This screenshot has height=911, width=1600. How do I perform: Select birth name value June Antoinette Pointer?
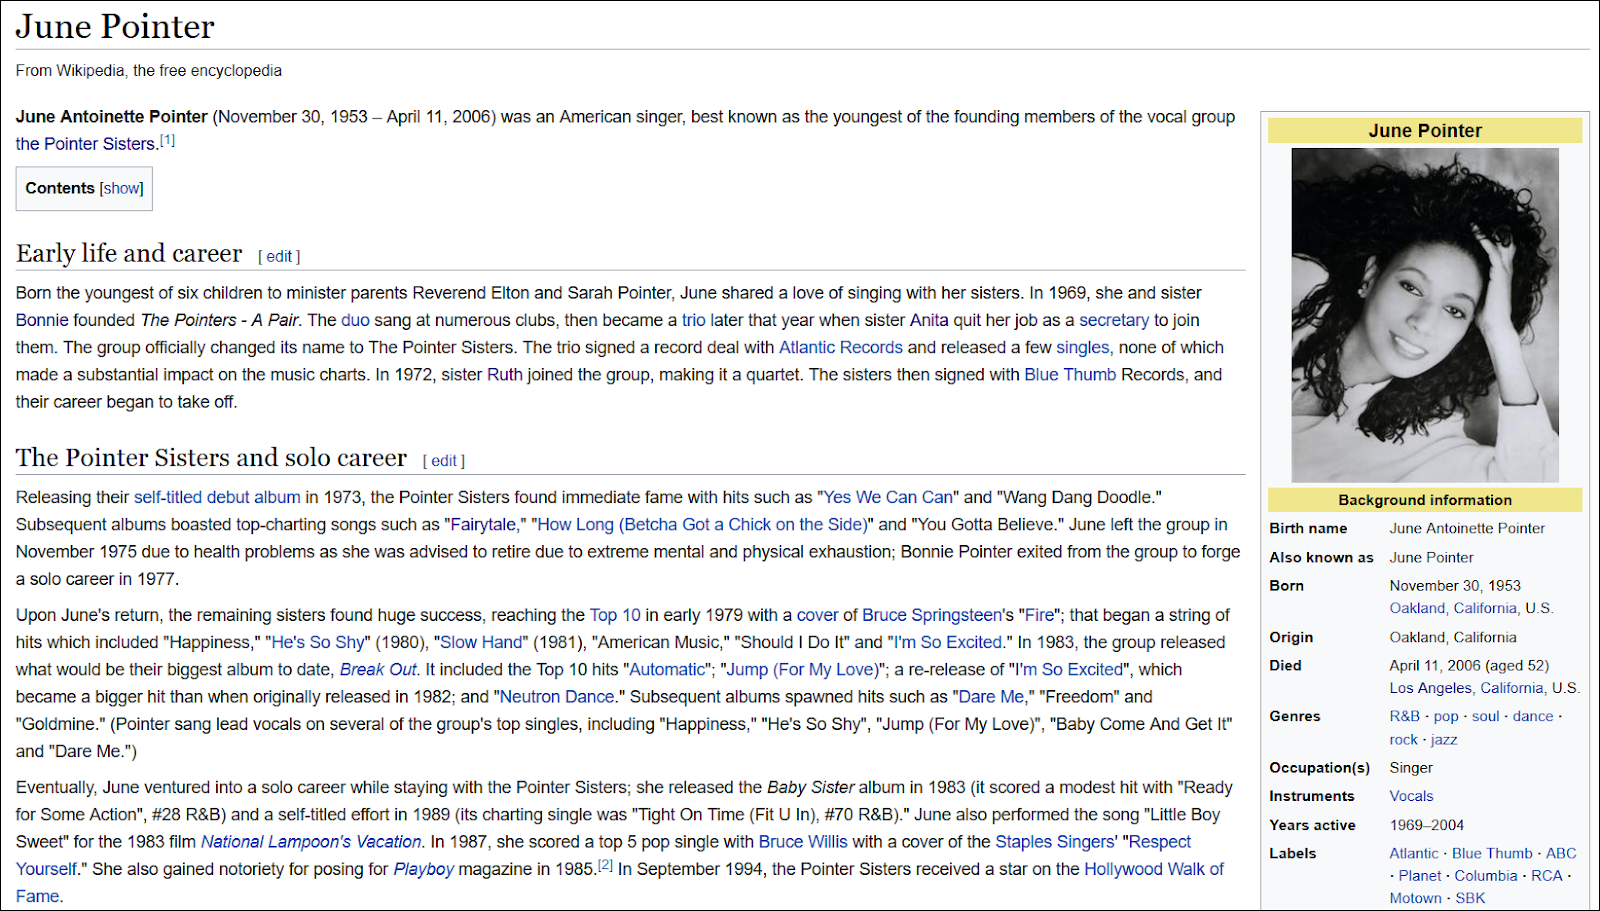pos(1467,528)
